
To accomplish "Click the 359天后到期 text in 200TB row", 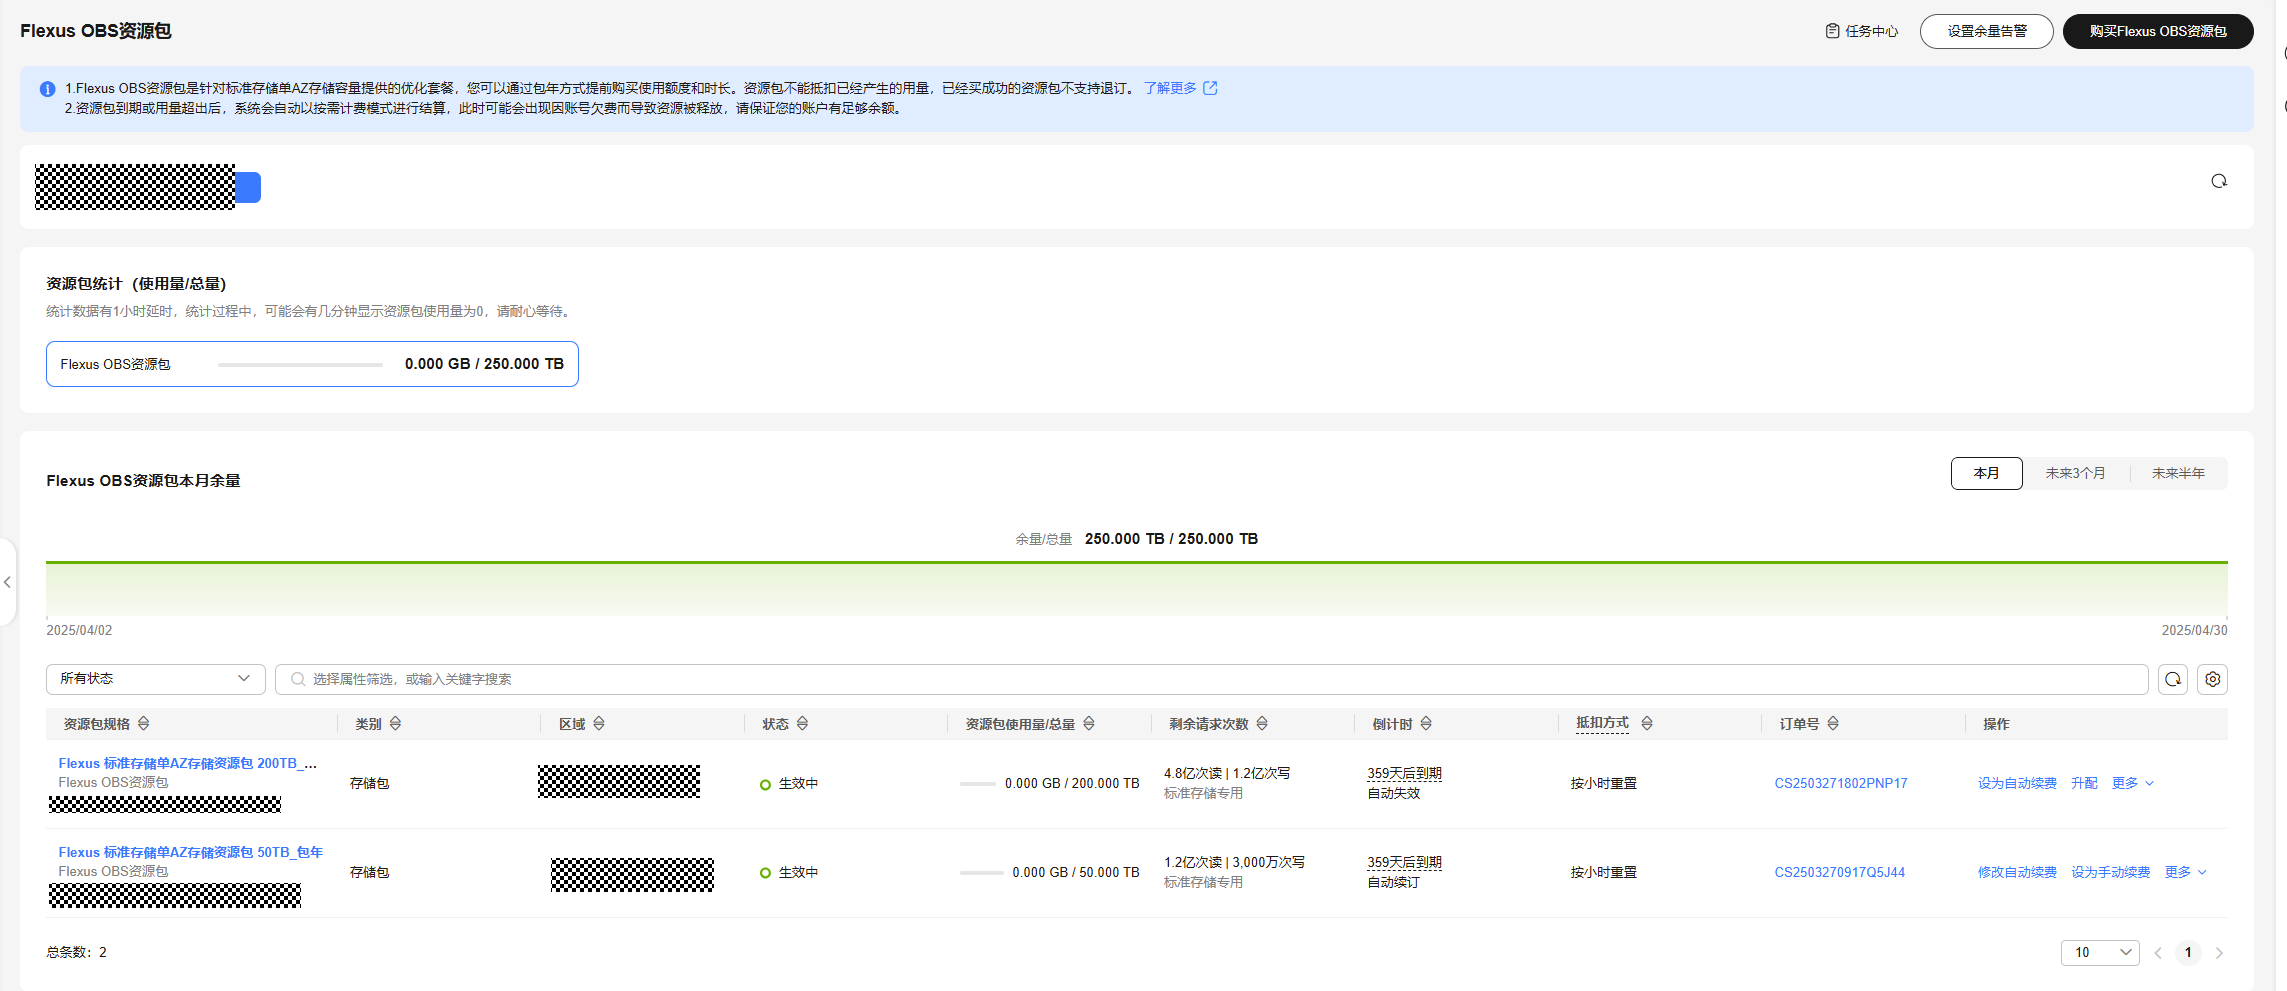I will click(x=1404, y=773).
